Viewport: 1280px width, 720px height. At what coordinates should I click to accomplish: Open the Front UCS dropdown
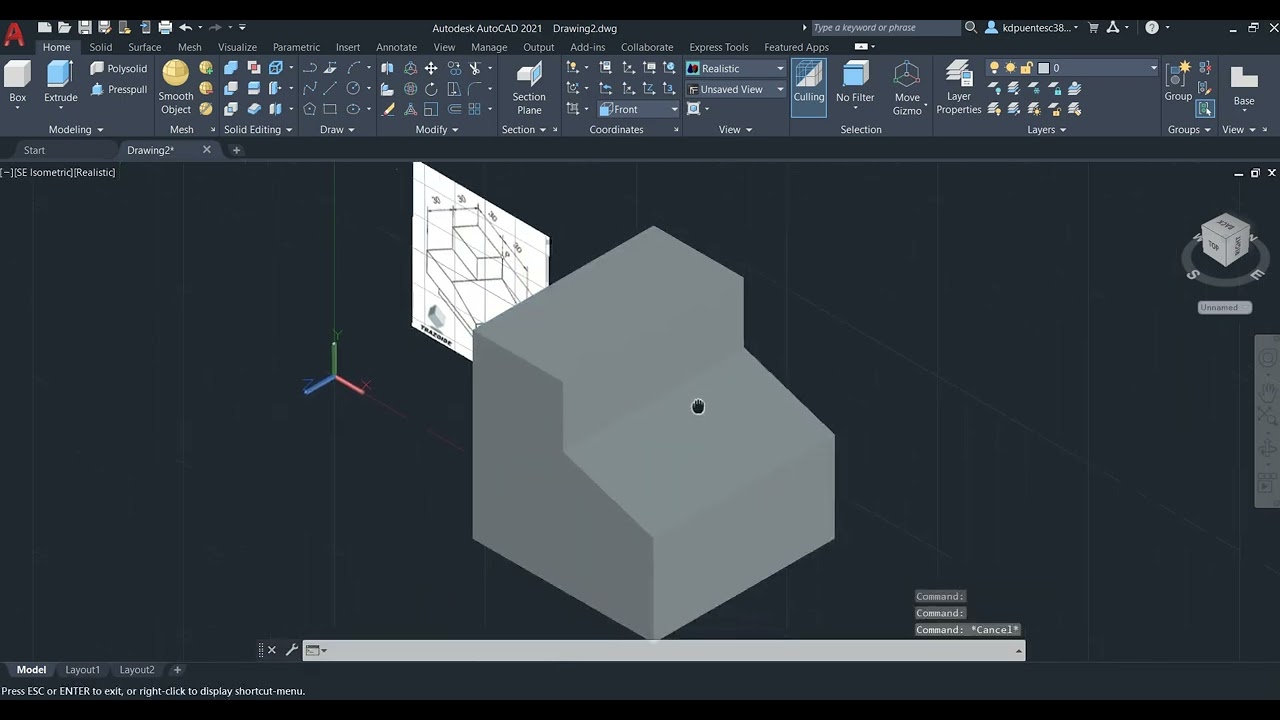(639, 109)
